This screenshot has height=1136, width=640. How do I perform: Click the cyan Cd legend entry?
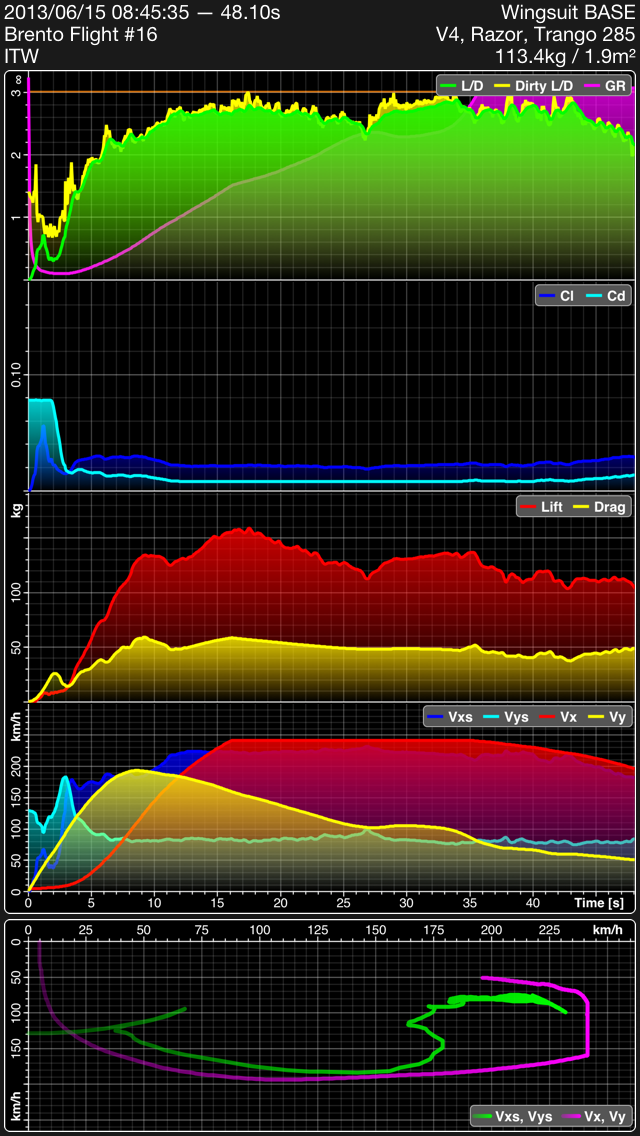pos(608,297)
